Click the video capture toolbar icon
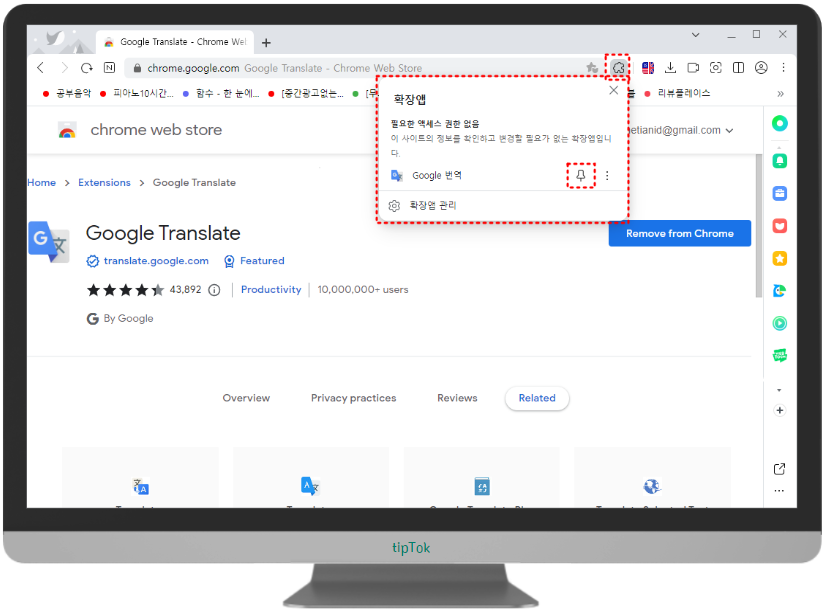Image resolution: width=826 pixels, height=610 pixels. pos(693,67)
